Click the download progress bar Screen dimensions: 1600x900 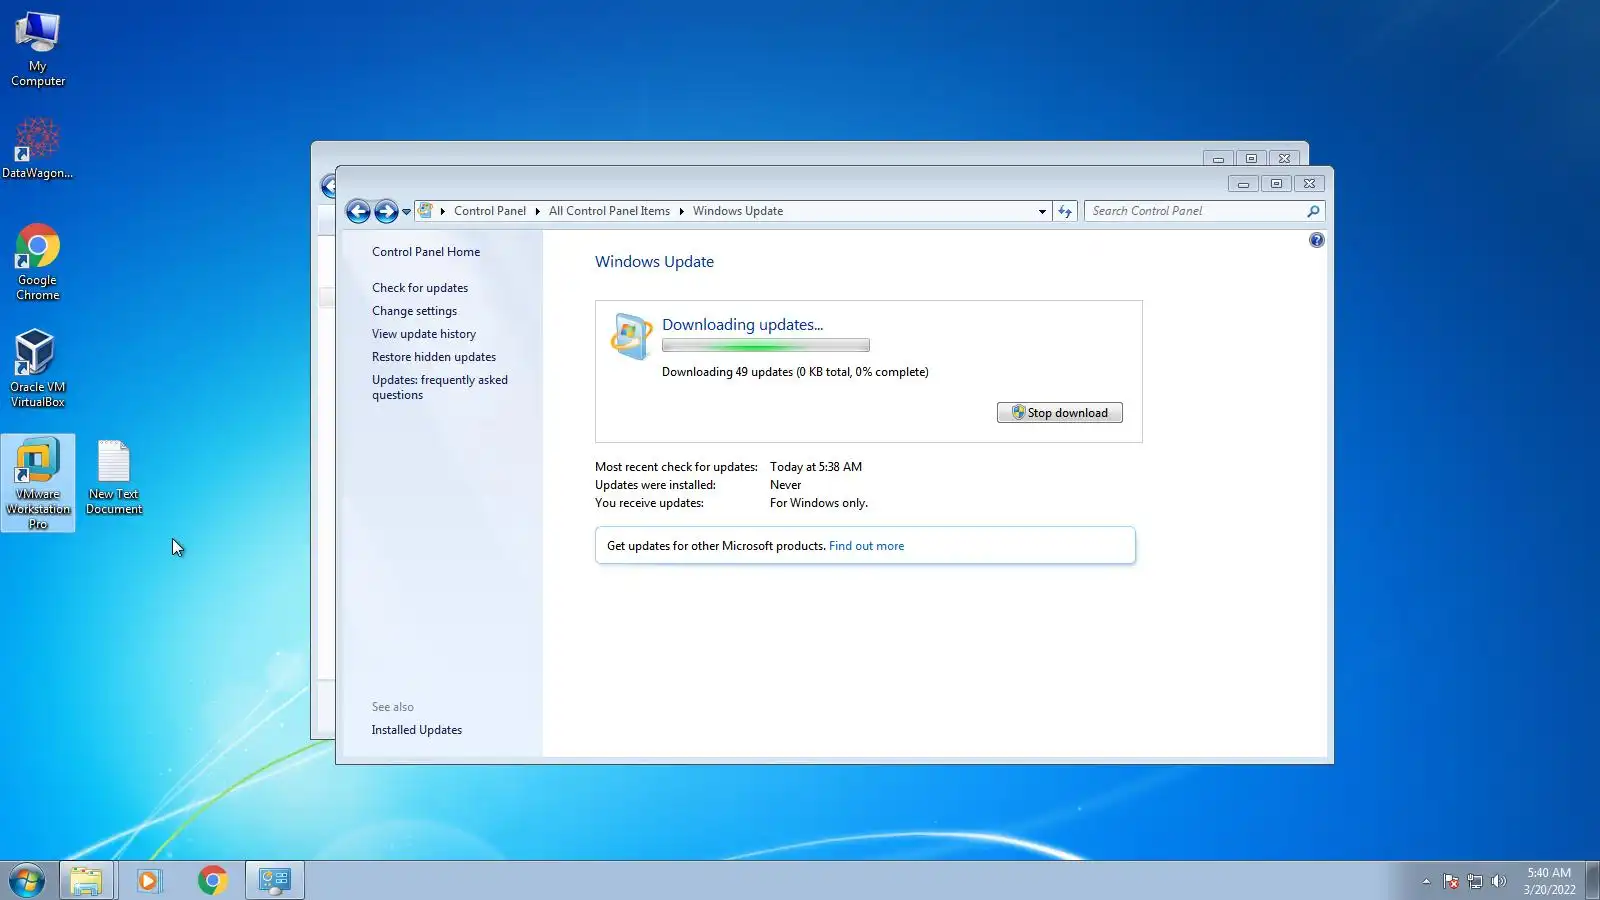766,346
